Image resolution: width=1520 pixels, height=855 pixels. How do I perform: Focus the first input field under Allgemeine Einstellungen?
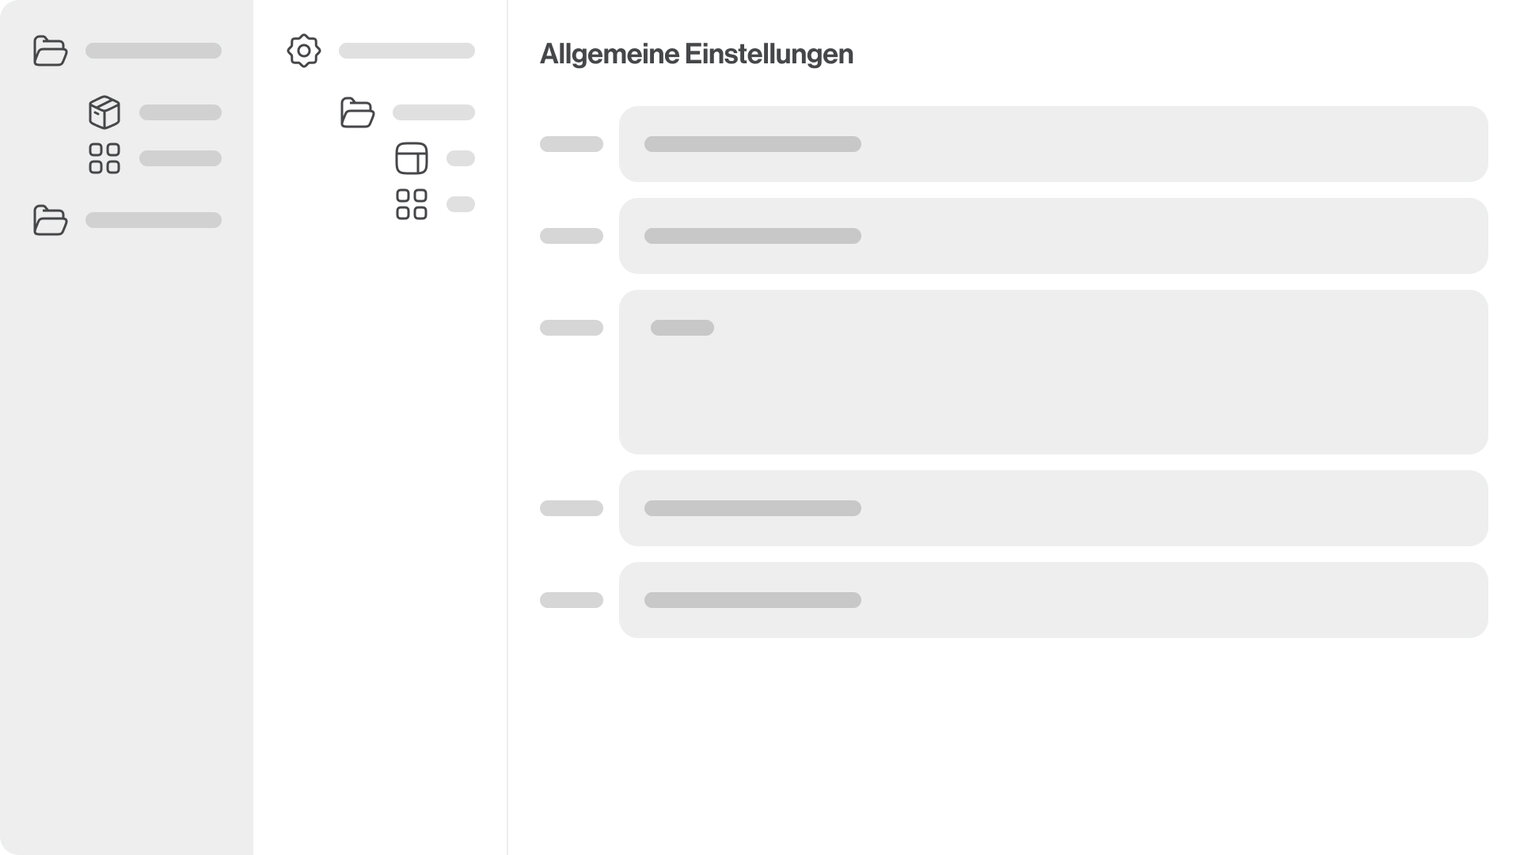[x=1053, y=144]
